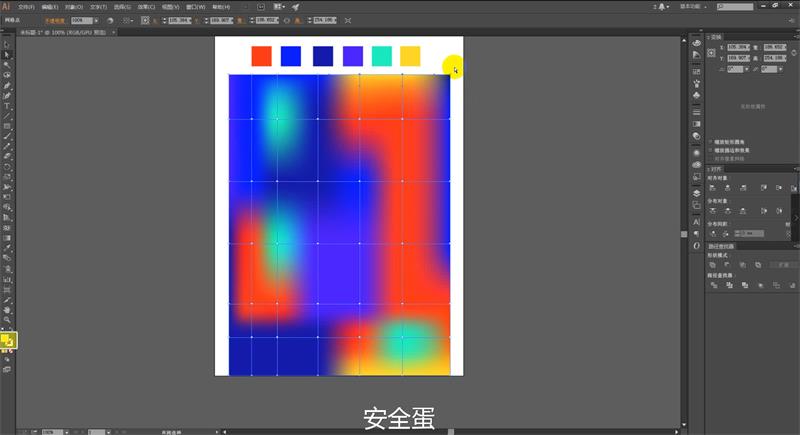This screenshot has height=435, width=800.
Task: Open the OpenType panel icon in dock
Action: (696, 246)
